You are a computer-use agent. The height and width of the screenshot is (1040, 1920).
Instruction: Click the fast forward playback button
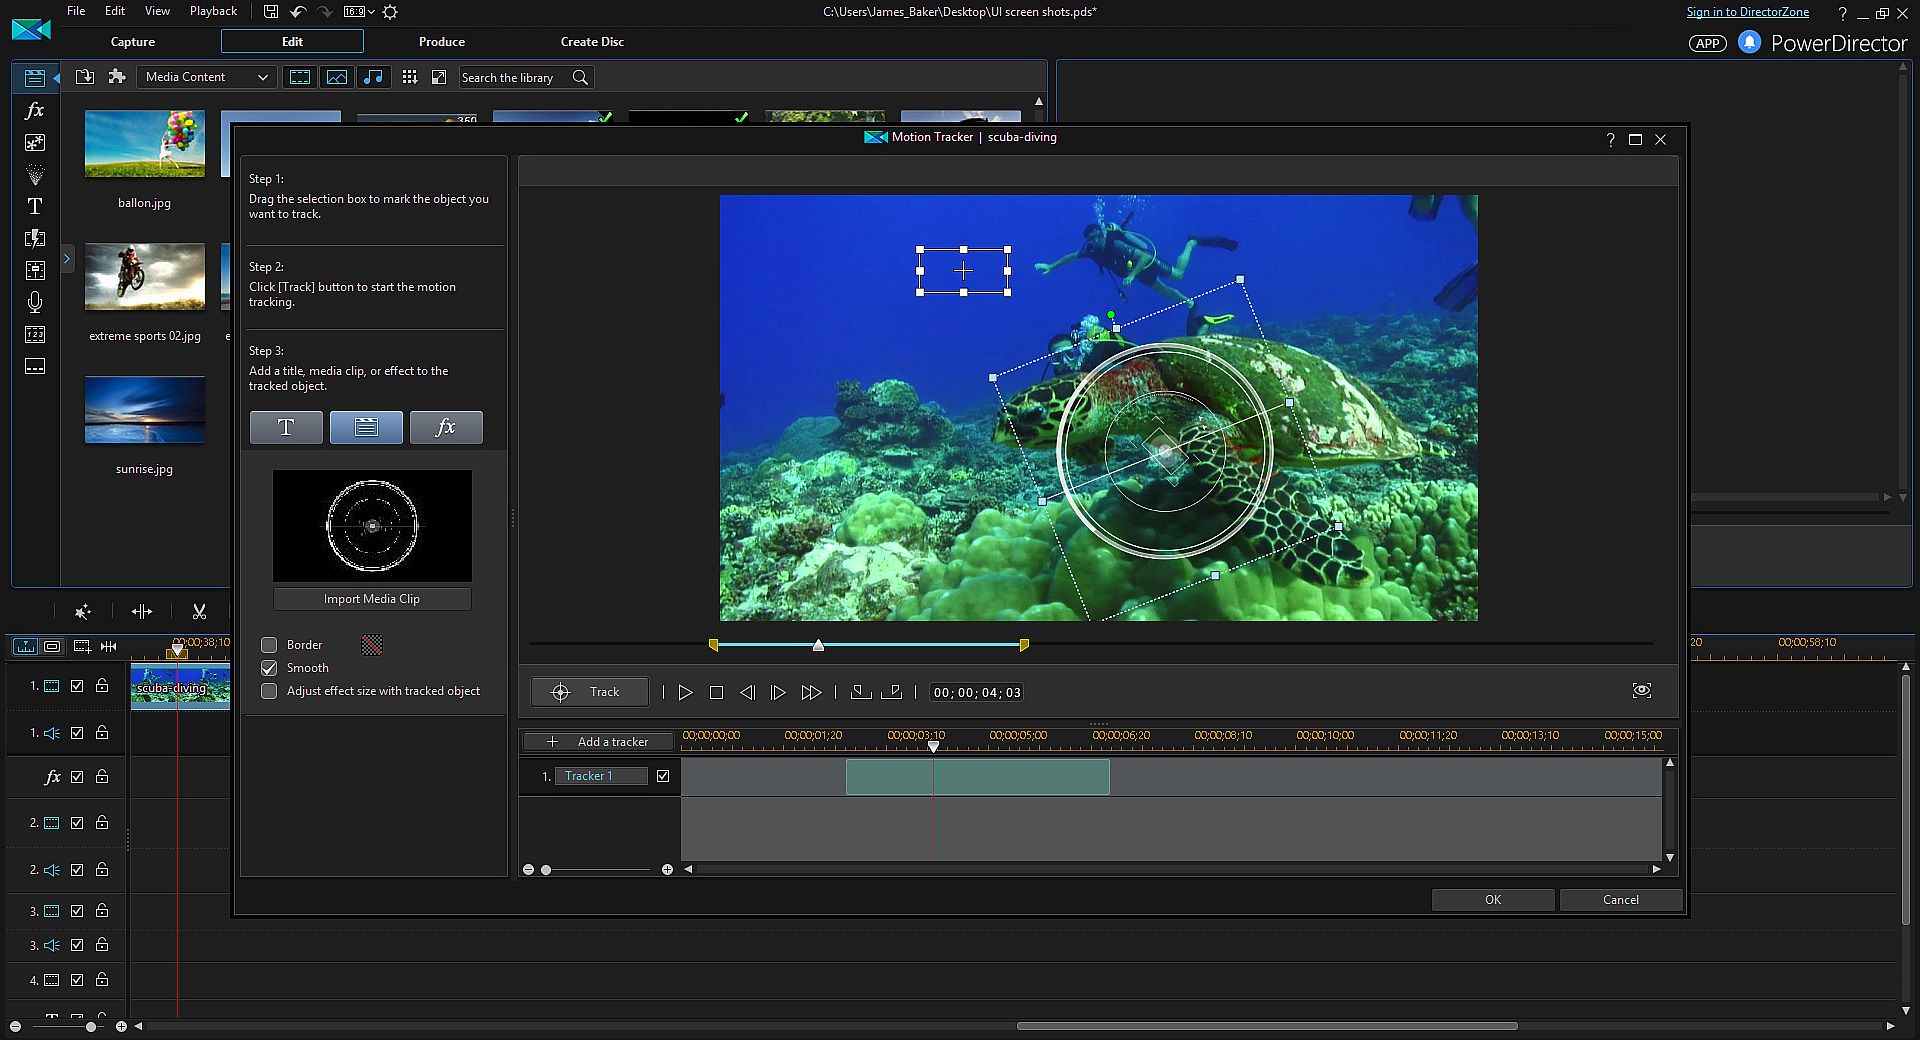point(811,692)
